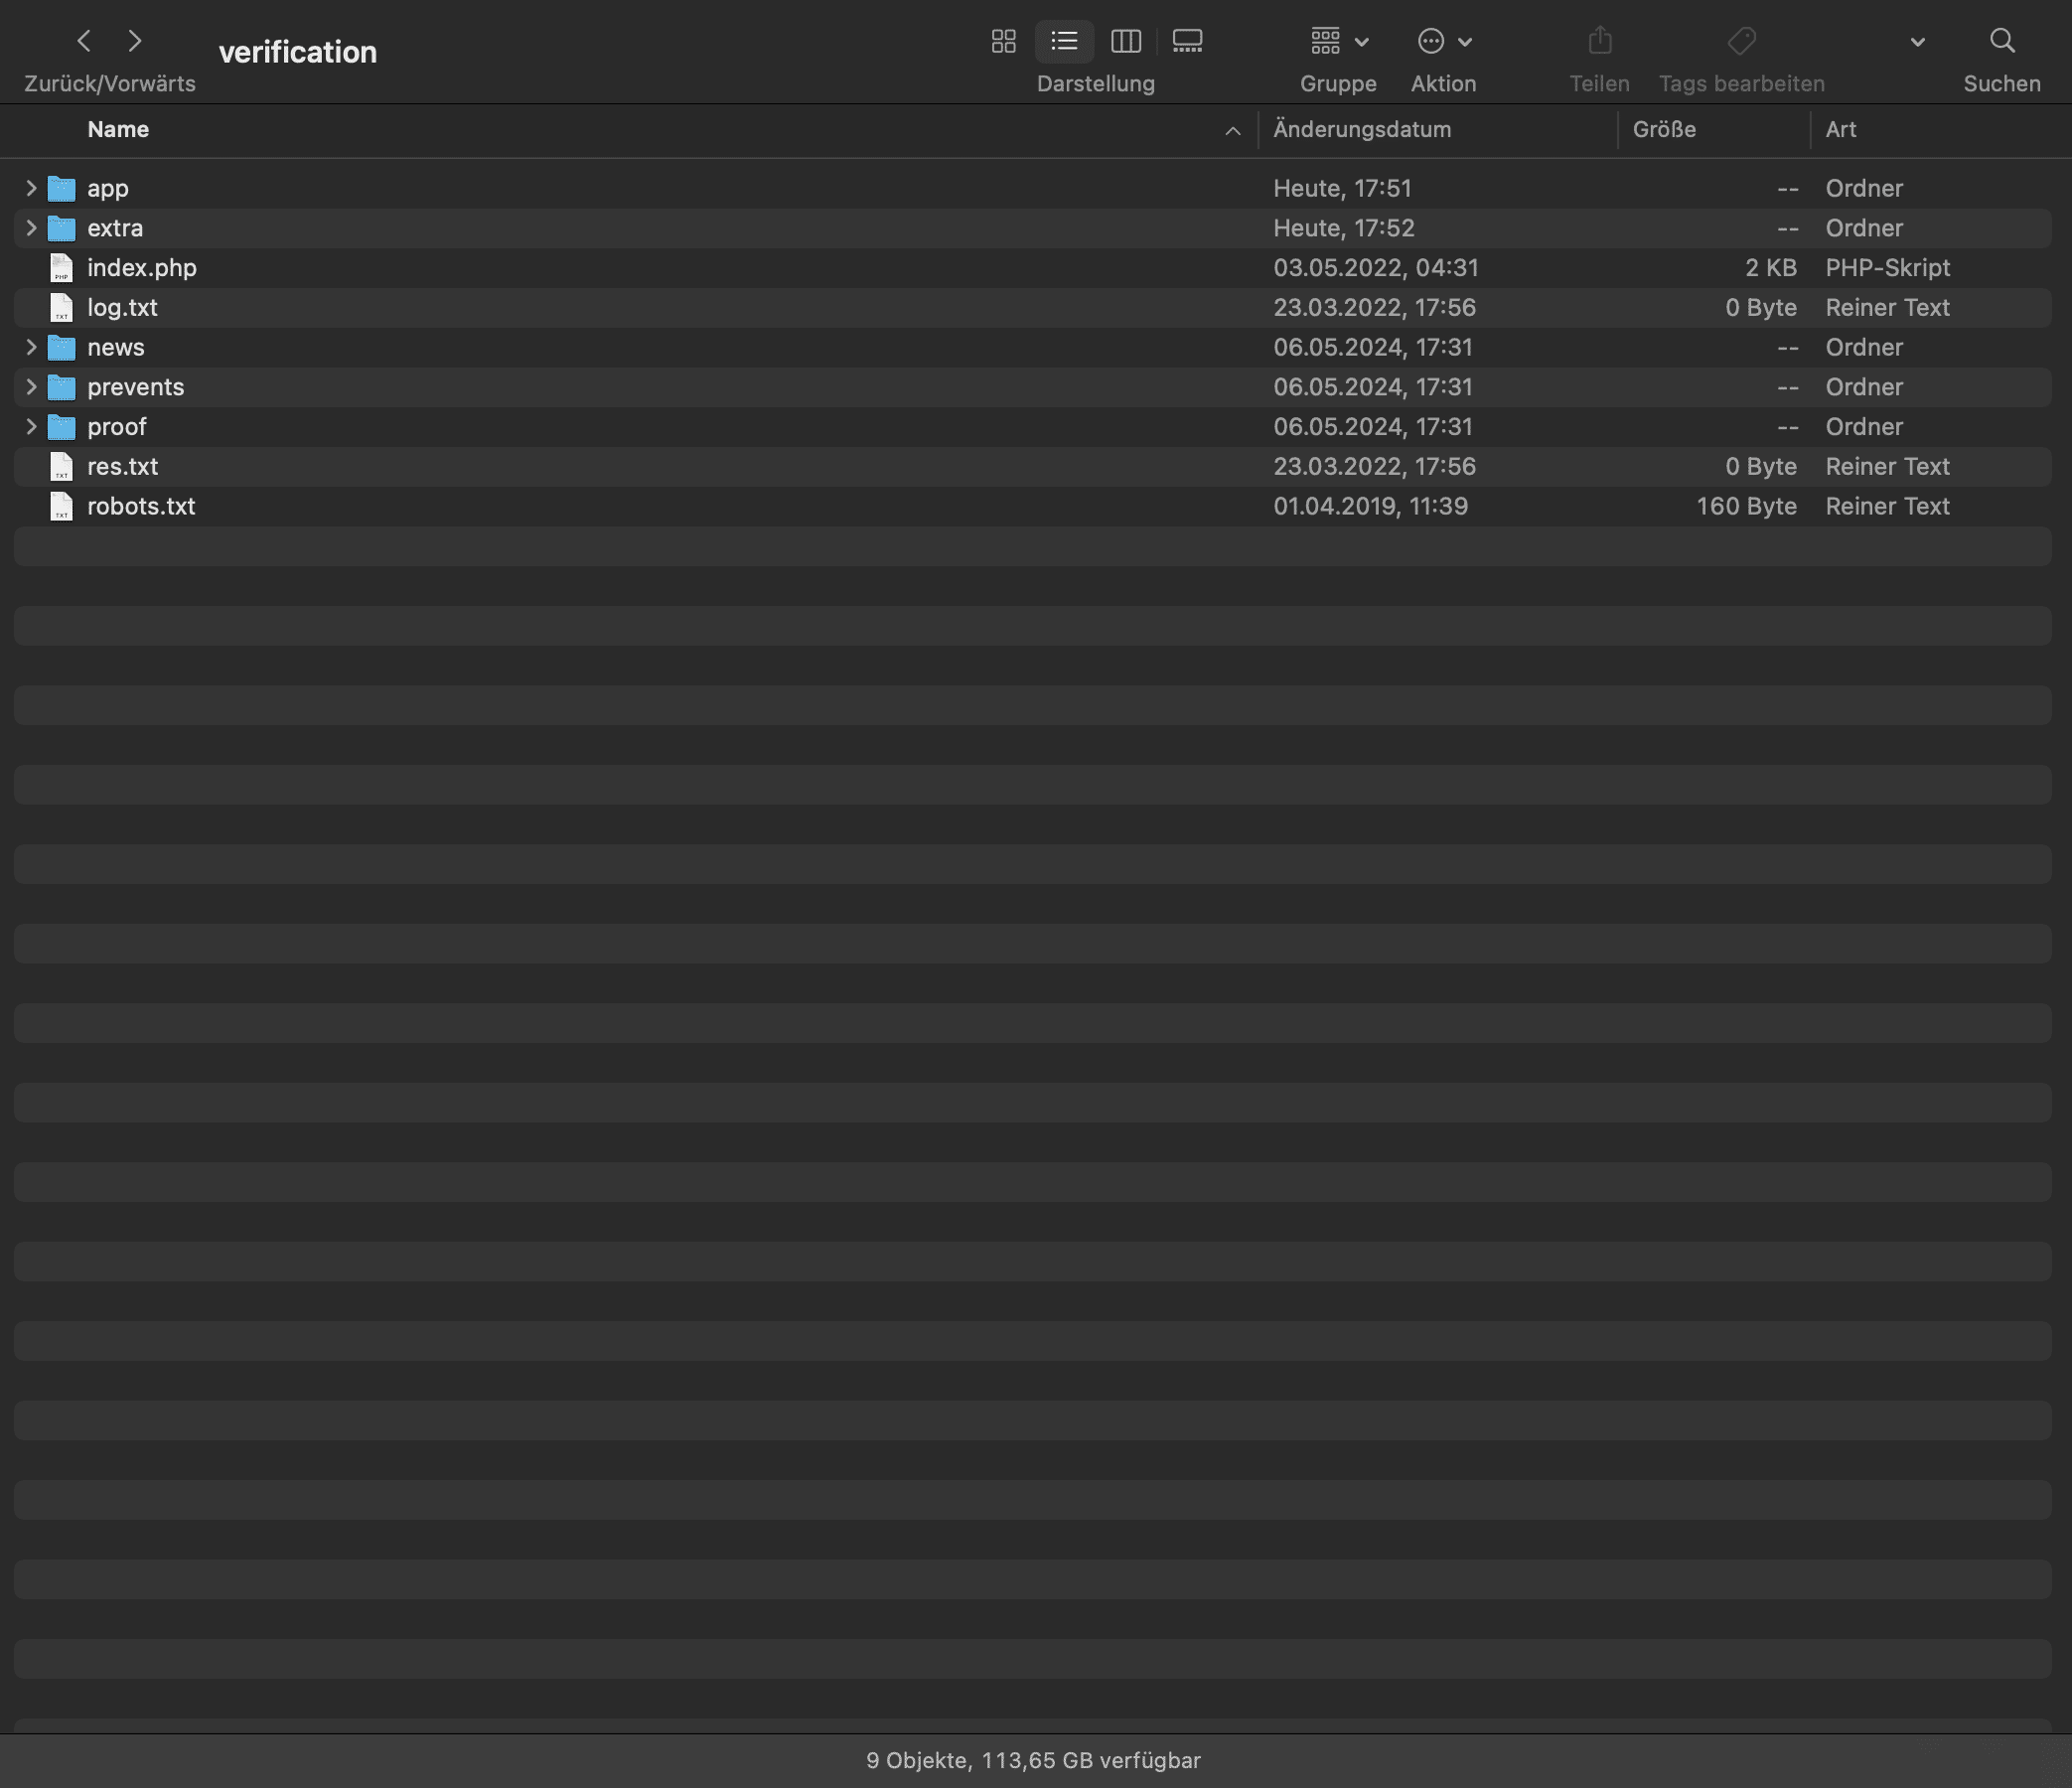Sort by Änderungsdatum column

pos(1362,130)
